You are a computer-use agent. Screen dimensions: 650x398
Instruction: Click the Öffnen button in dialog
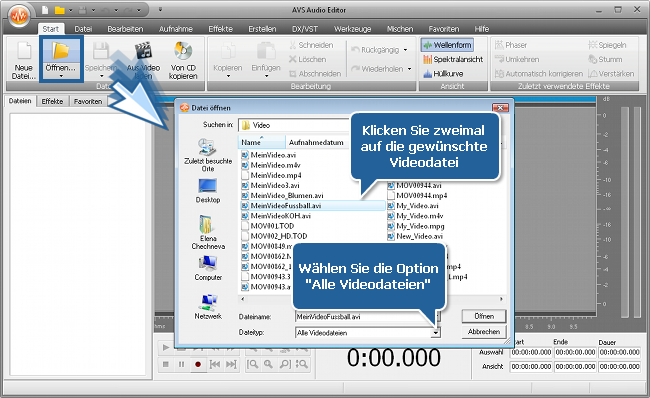484,316
